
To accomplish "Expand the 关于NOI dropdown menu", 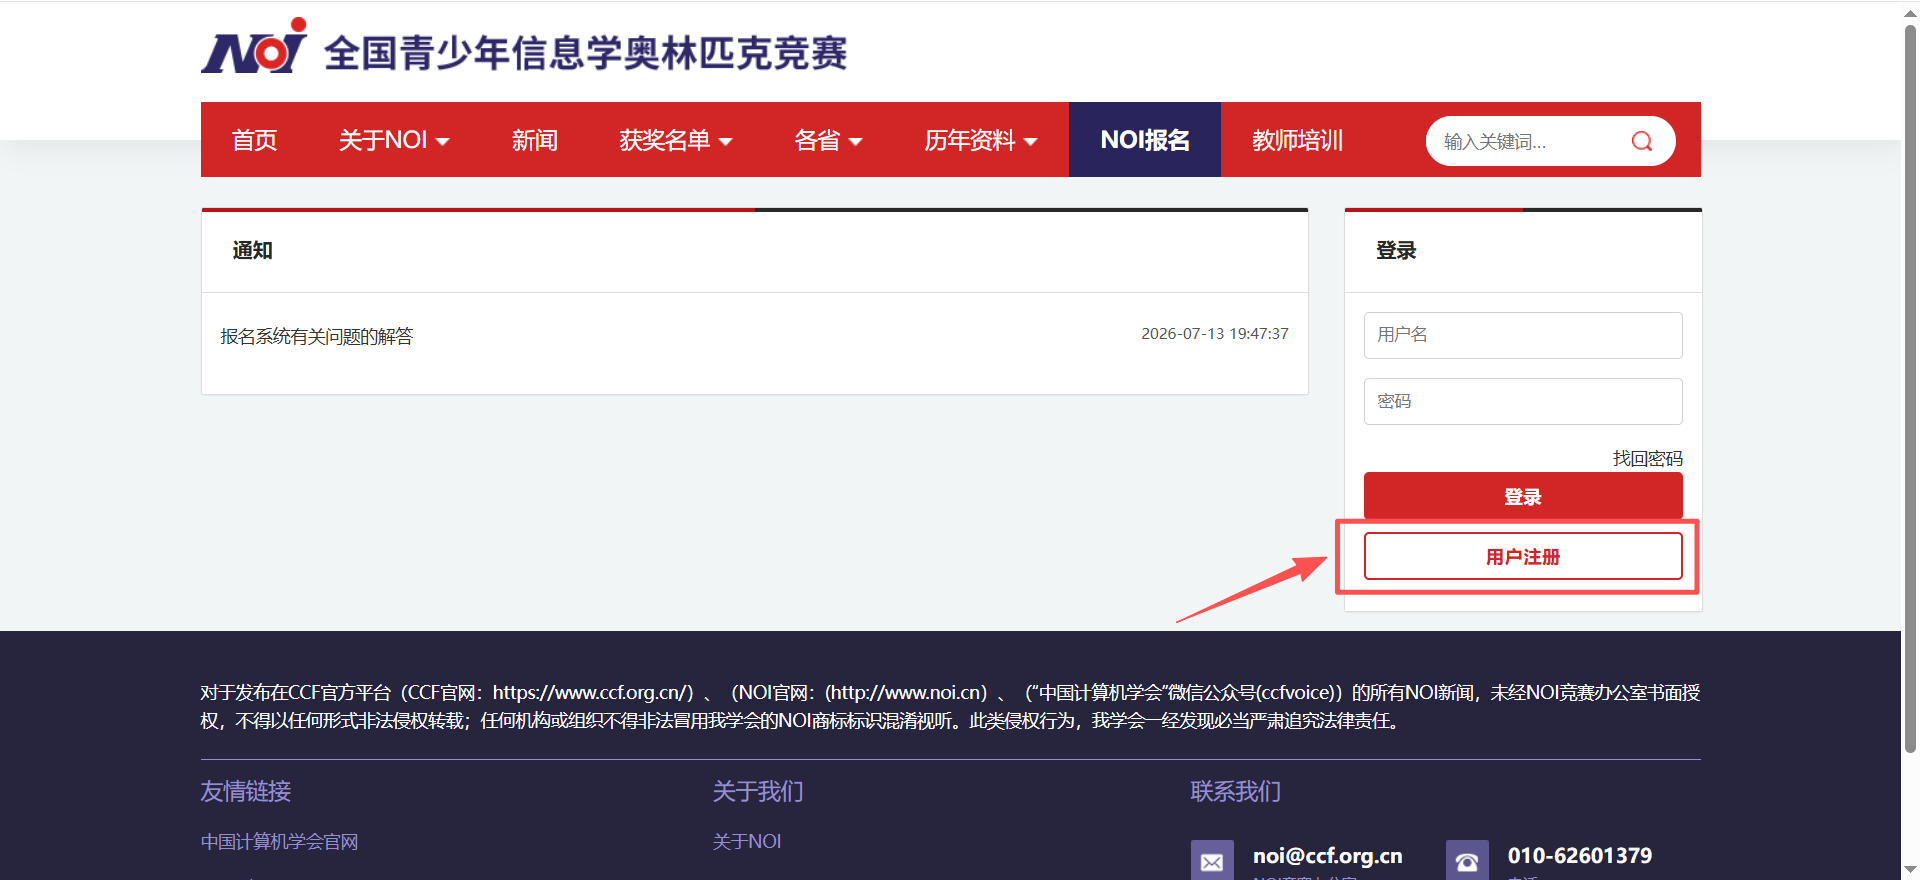I will pos(394,140).
